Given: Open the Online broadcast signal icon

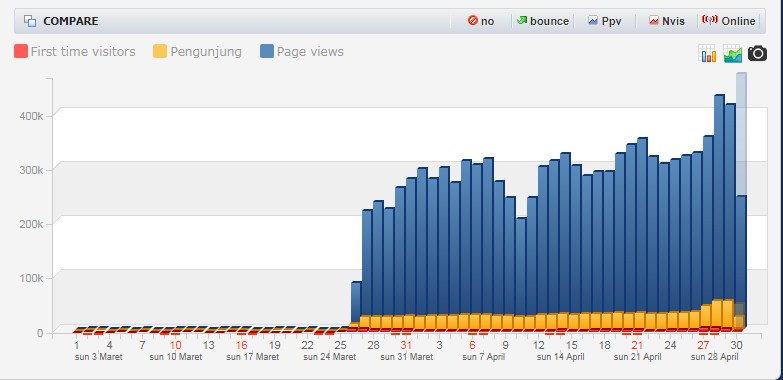Looking at the screenshot, I should tap(710, 20).
